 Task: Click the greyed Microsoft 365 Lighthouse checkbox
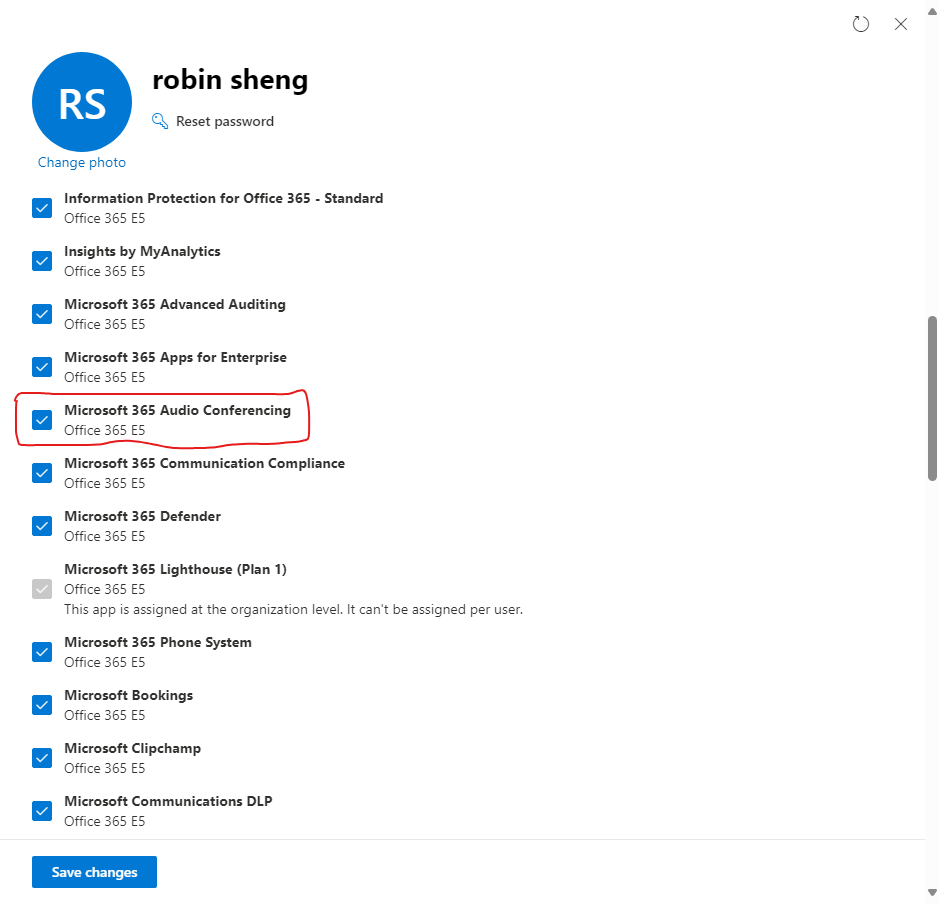click(42, 589)
